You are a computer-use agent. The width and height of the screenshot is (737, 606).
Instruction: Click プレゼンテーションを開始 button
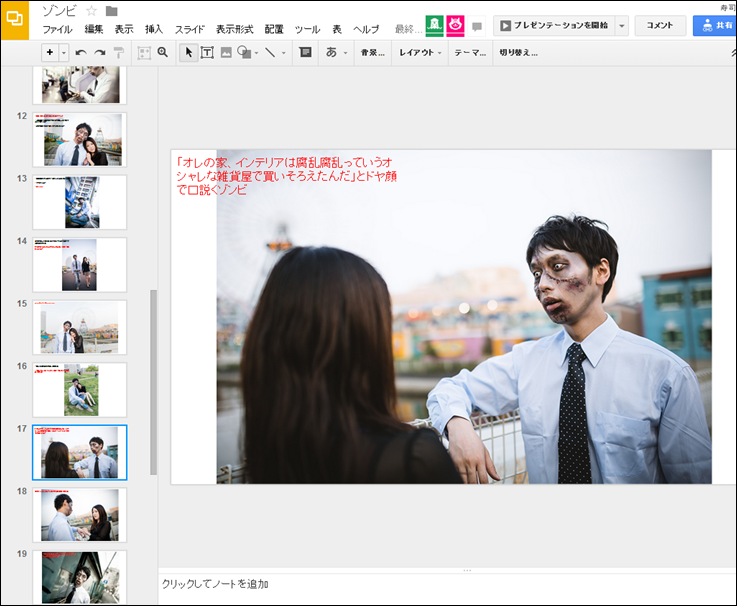coord(554,25)
